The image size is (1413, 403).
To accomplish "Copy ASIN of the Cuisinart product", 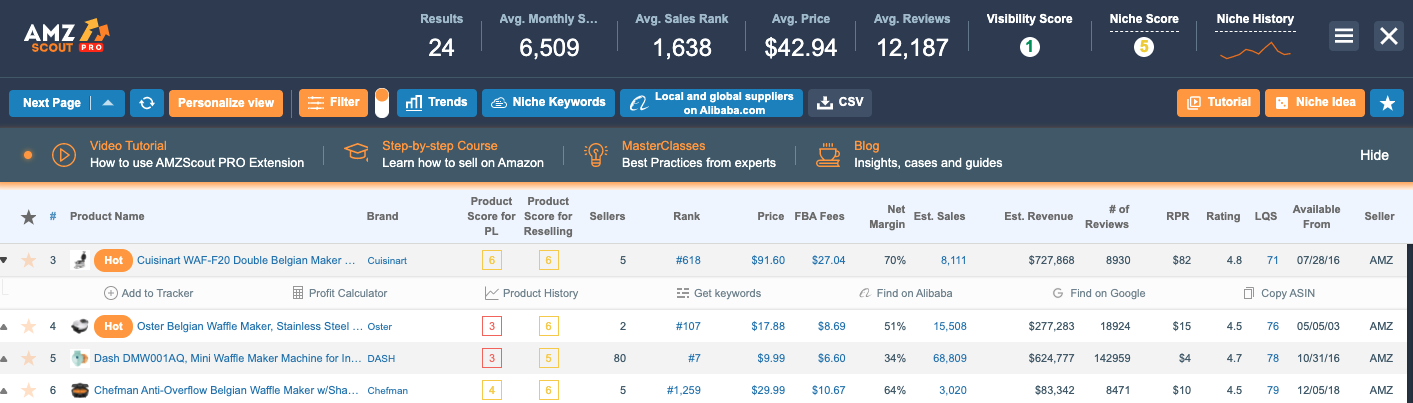I will coord(1279,293).
